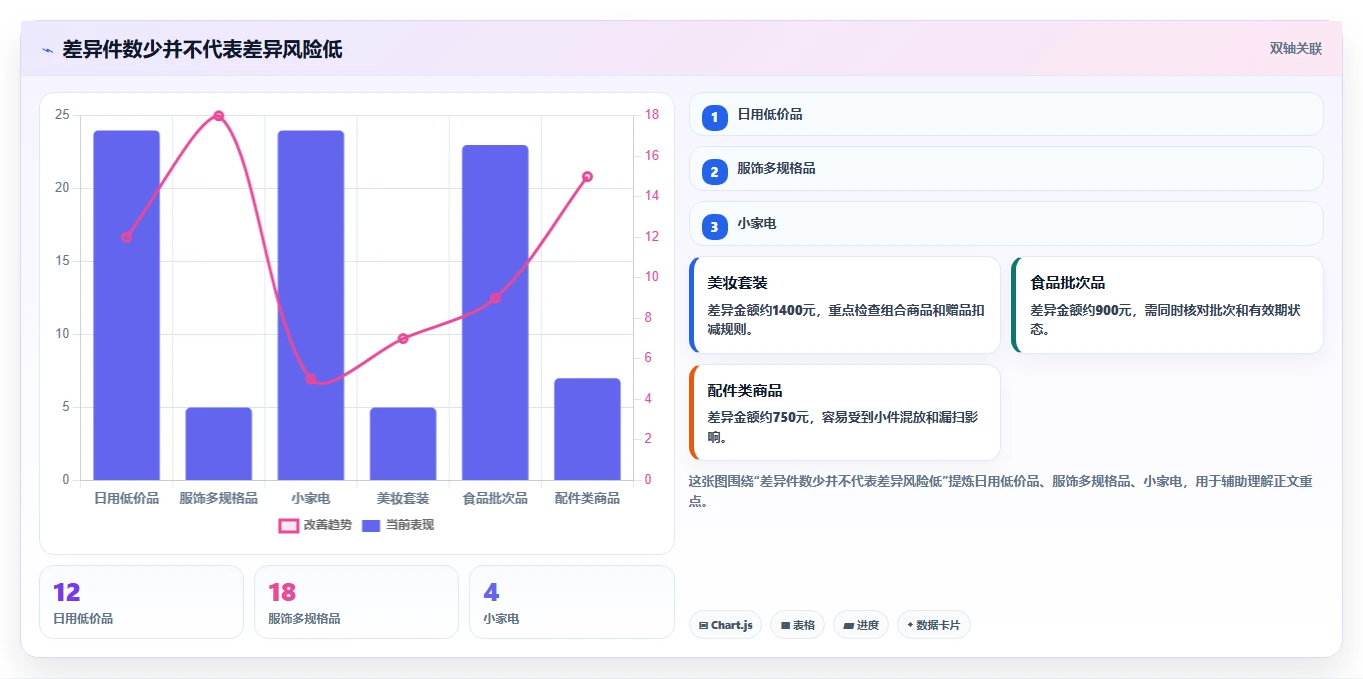
Task: Click the stat card showing 18
Action: click(356, 602)
